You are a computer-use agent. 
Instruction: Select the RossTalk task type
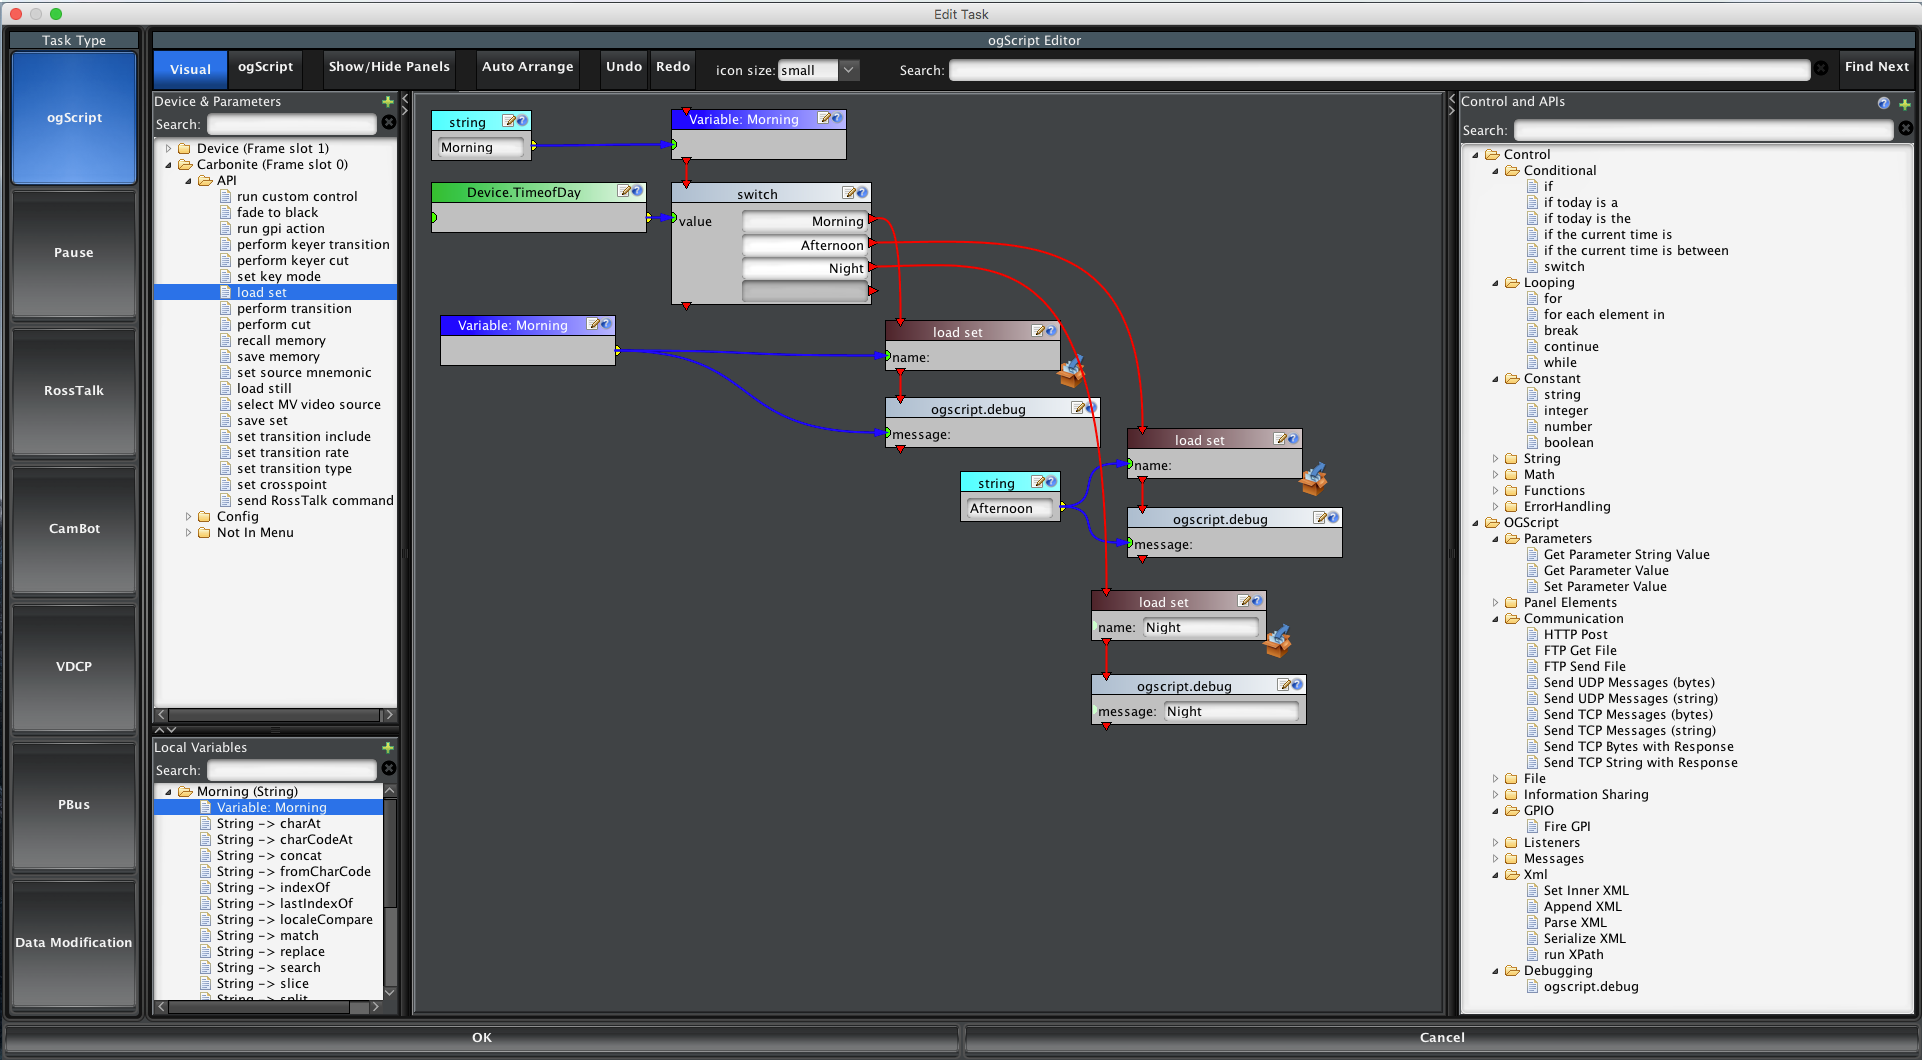tap(74, 391)
